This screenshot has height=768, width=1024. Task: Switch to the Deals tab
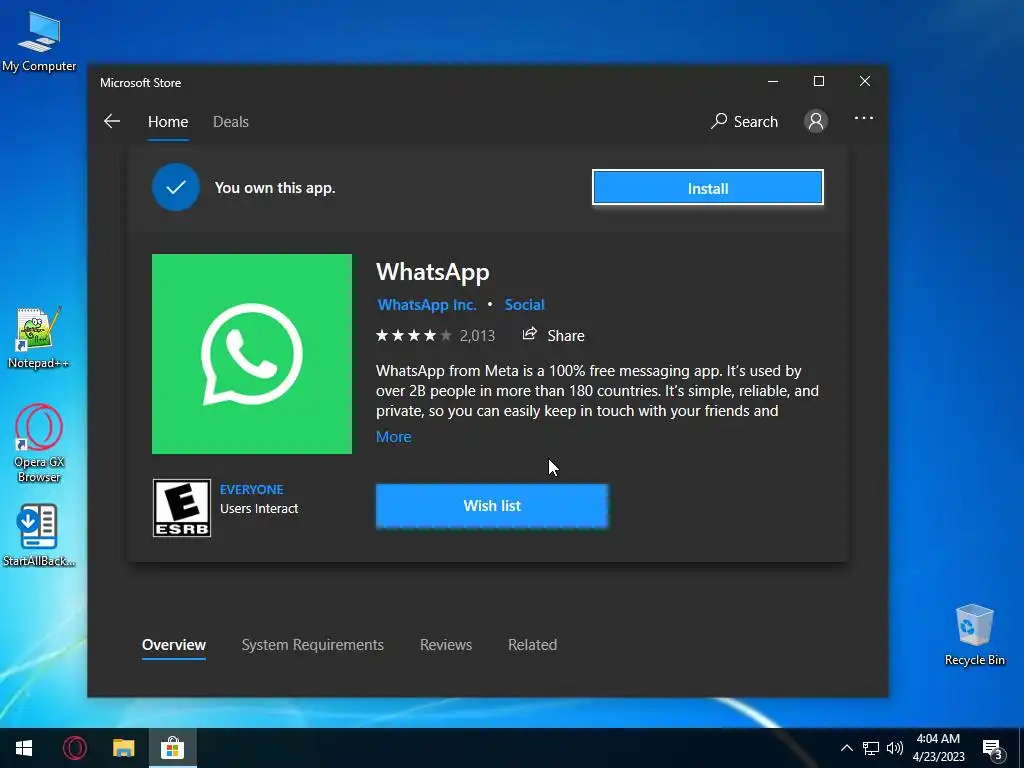(x=231, y=121)
